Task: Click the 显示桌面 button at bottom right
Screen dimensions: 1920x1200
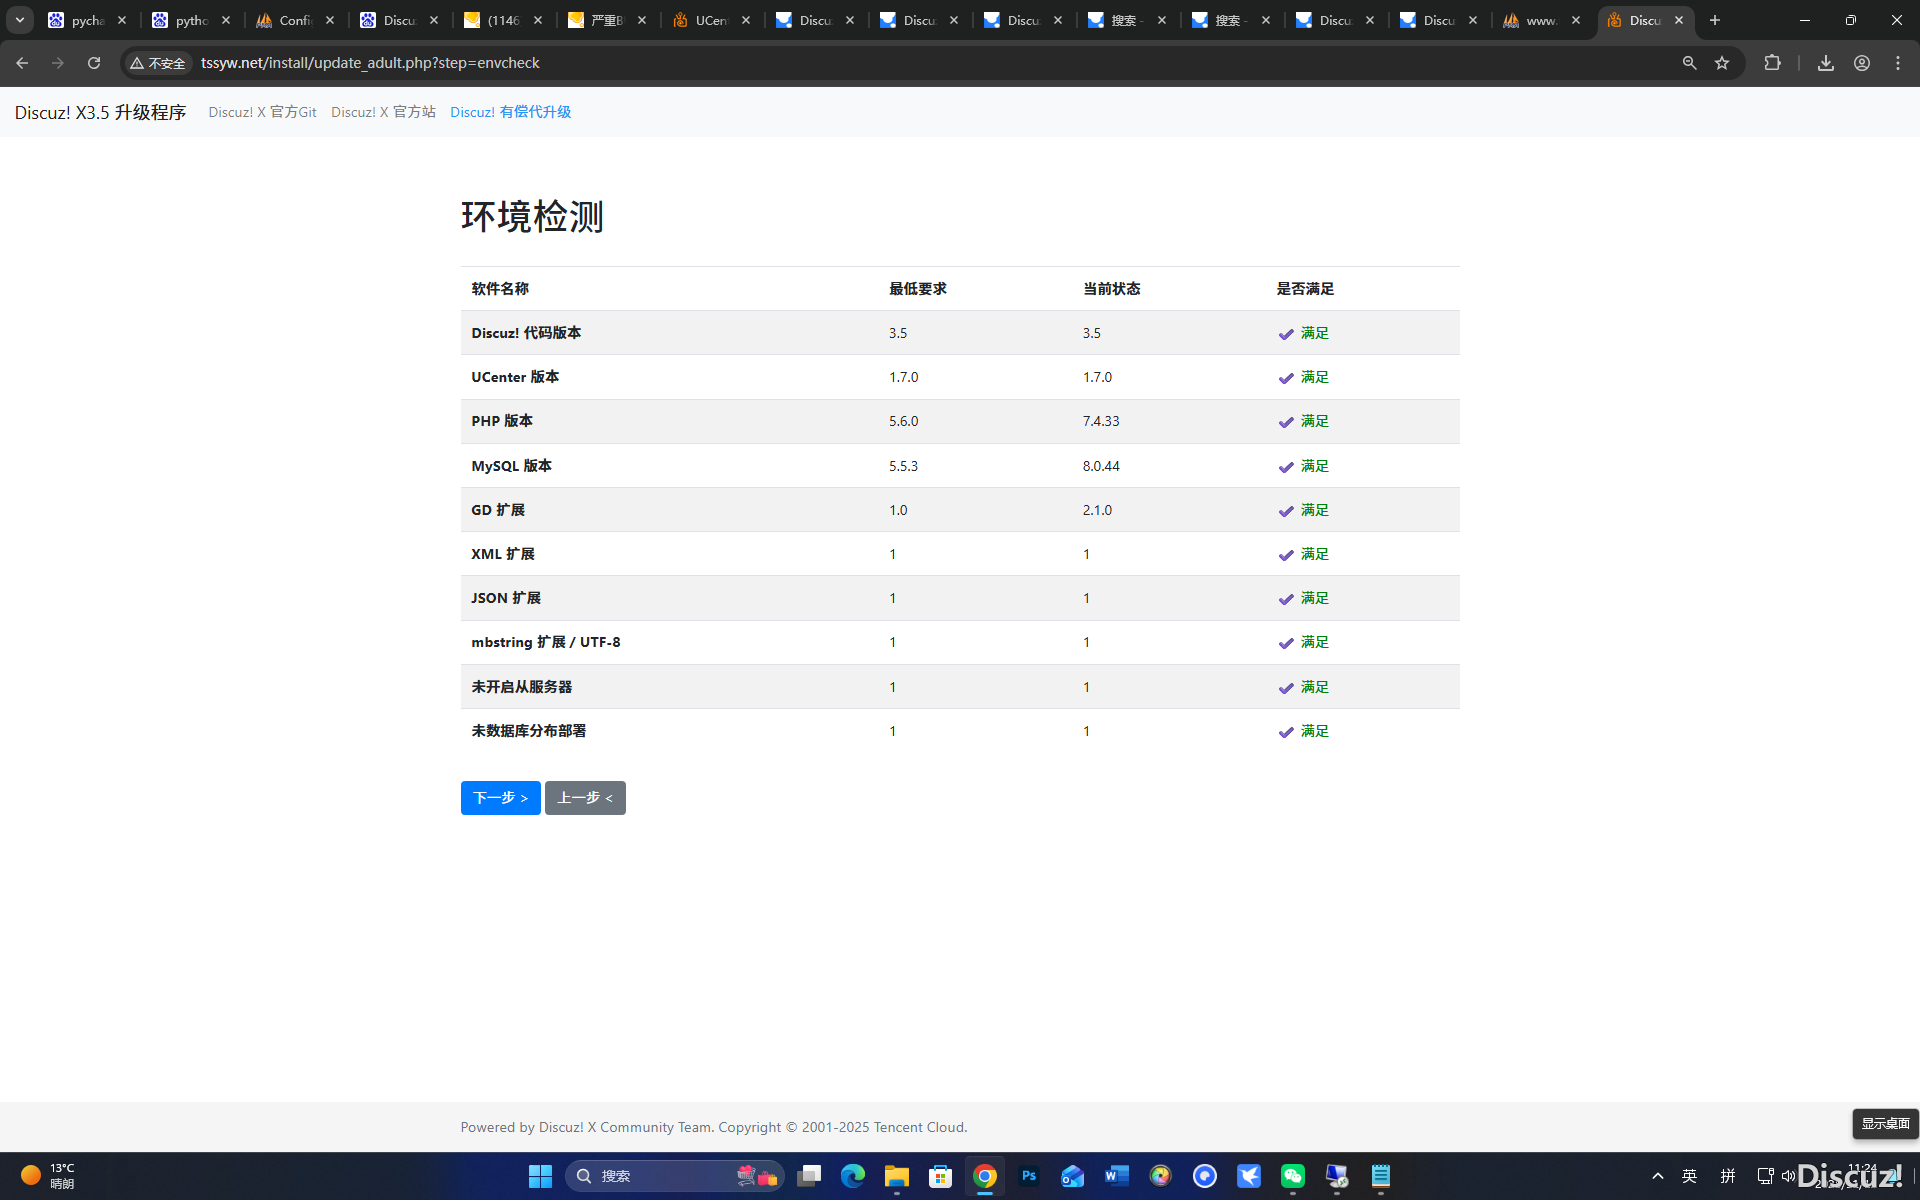Action: [1885, 1123]
